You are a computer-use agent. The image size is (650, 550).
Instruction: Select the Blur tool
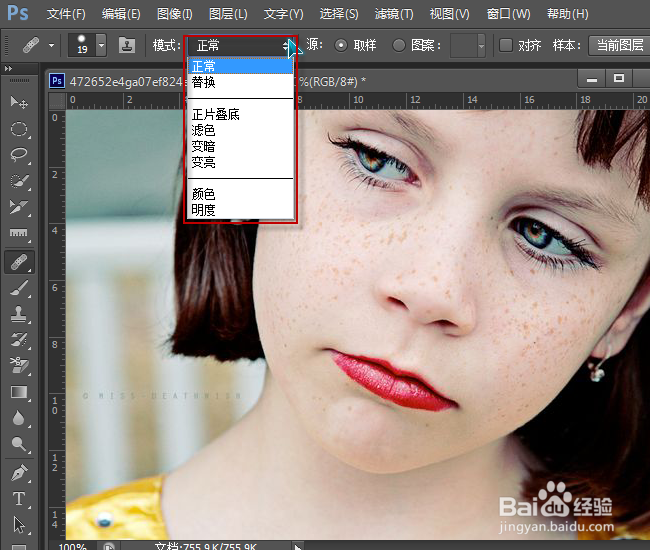[19, 418]
